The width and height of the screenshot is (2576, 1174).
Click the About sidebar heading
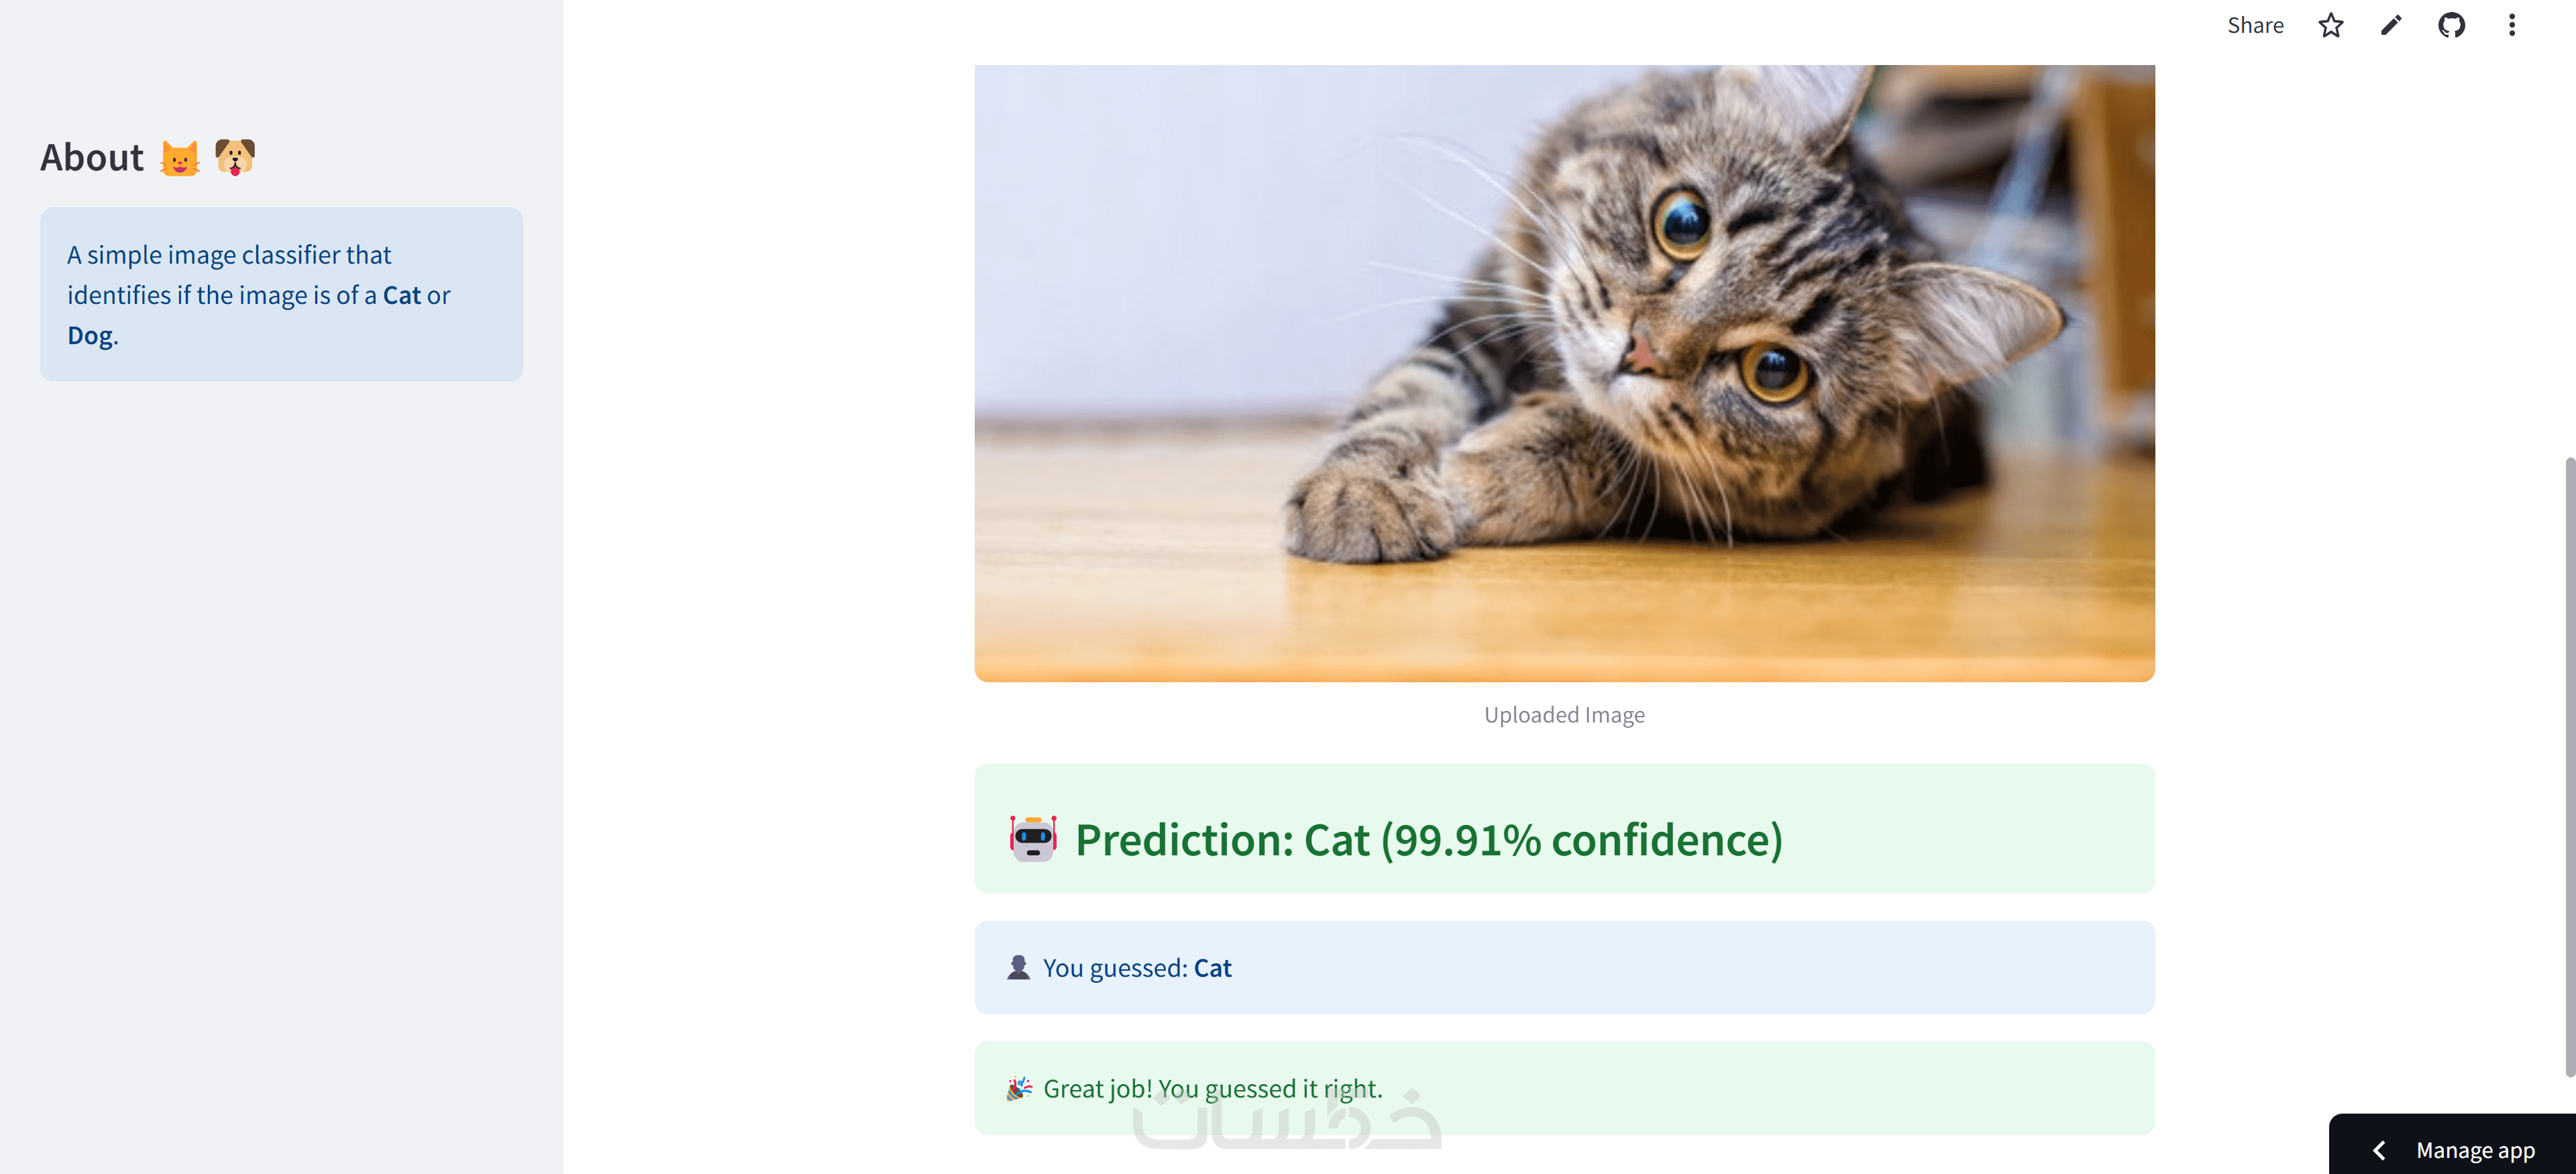point(92,158)
